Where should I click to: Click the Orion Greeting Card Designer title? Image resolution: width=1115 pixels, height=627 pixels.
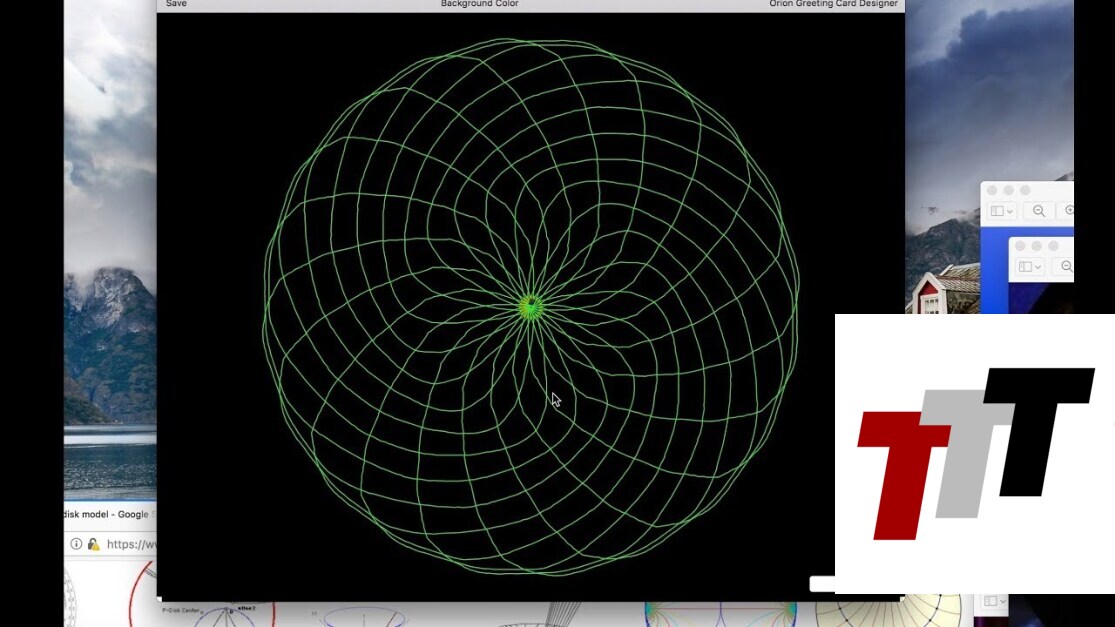[x=833, y=4]
